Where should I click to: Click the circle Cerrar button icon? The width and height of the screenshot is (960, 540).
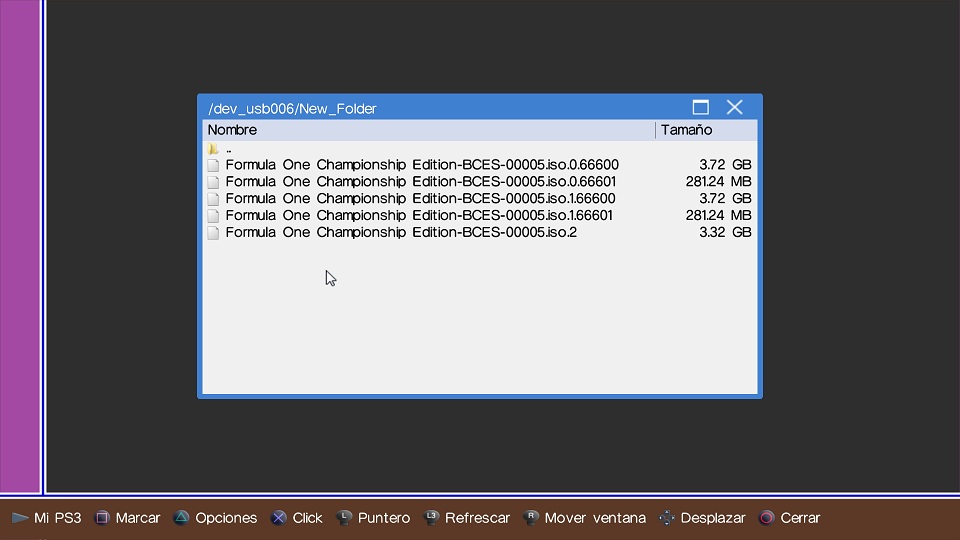click(767, 518)
